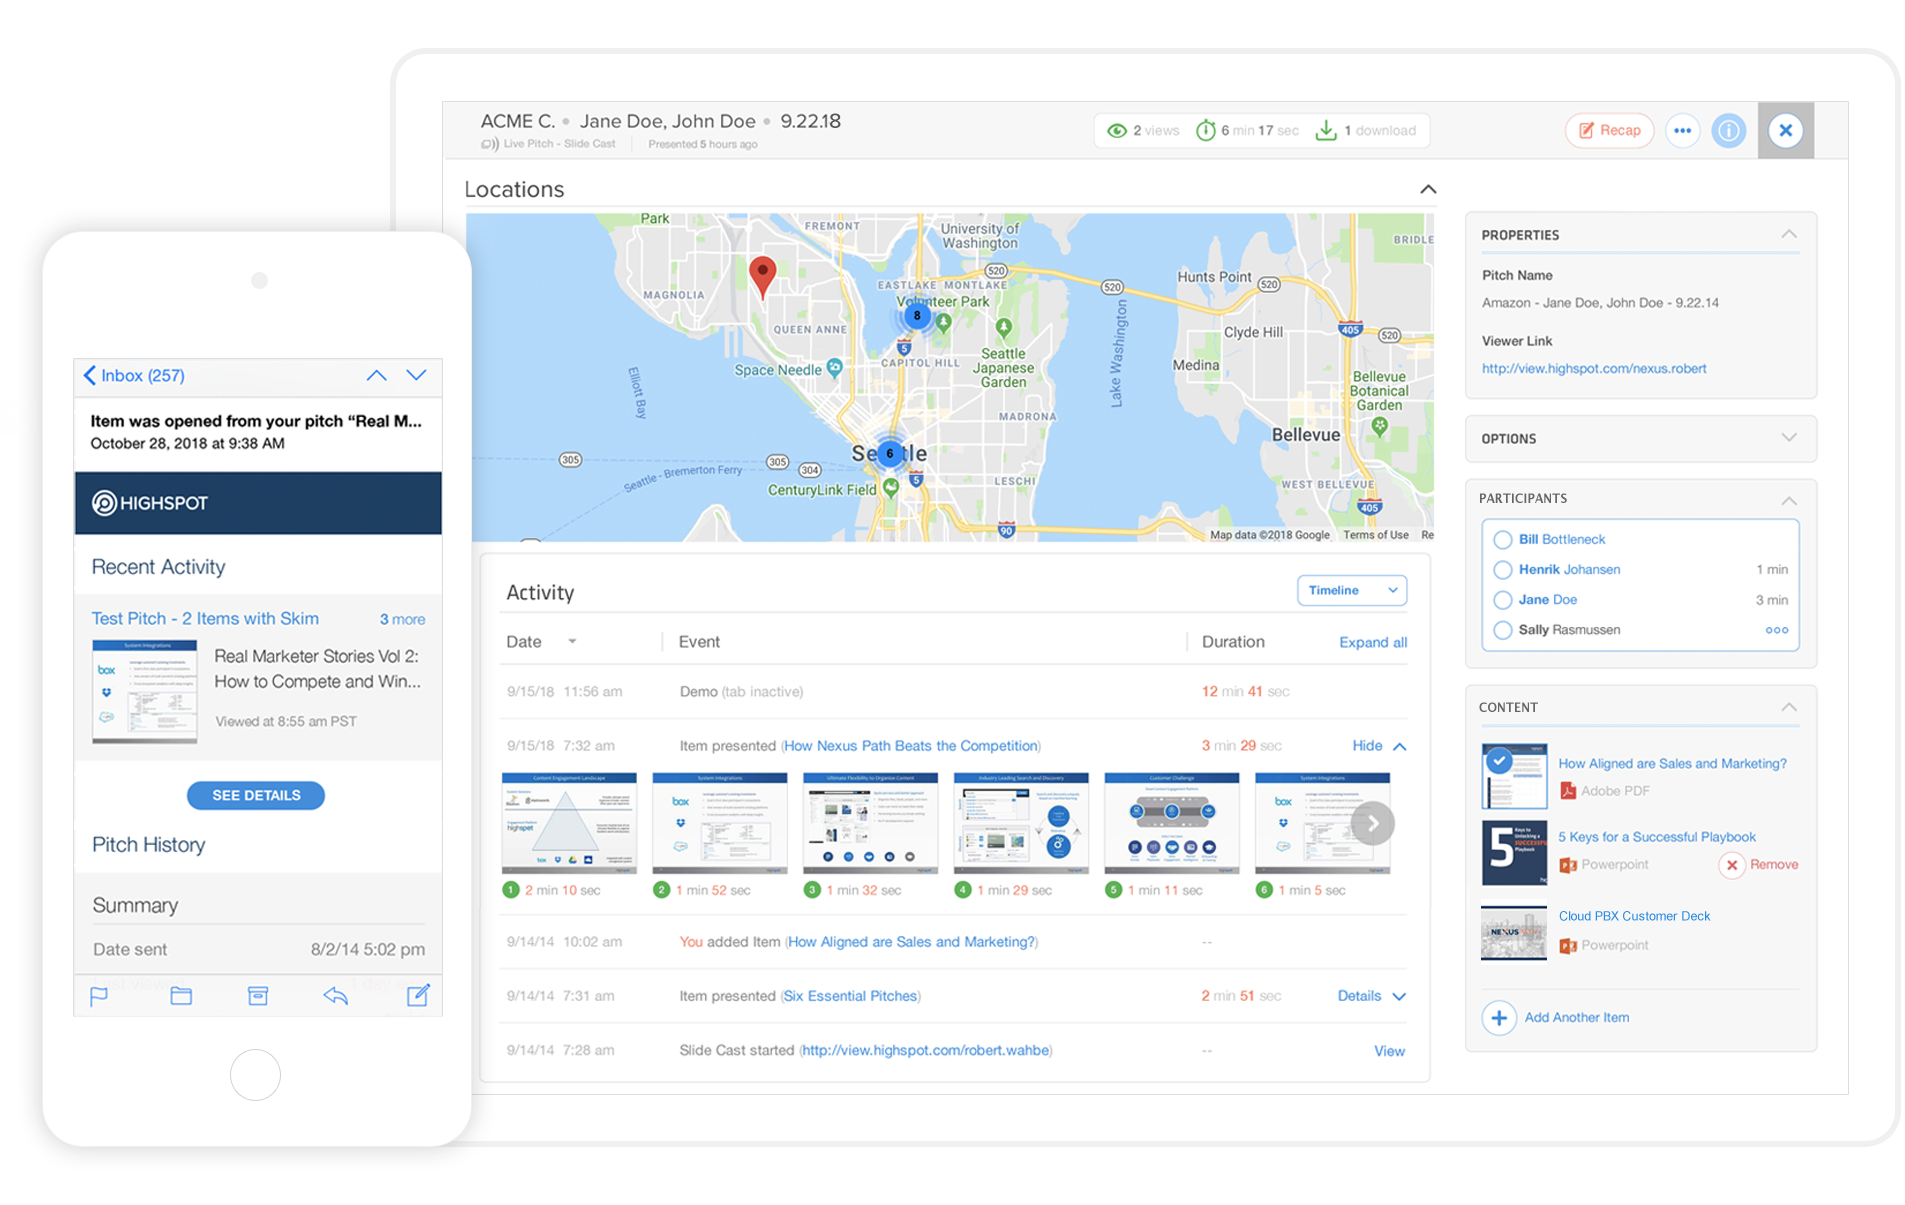Open the Recap button
1905x1205 pixels.
tap(1608, 130)
